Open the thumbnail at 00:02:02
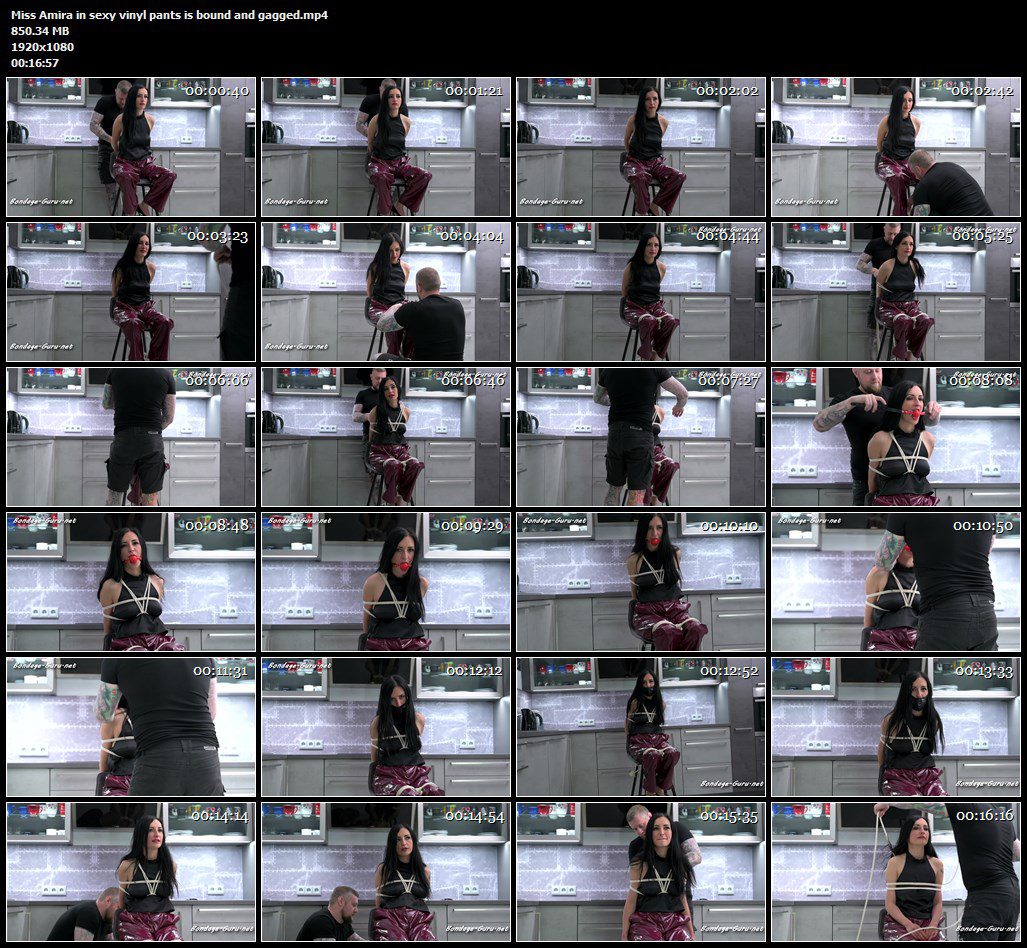This screenshot has width=1027, height=948. [641, 147]
